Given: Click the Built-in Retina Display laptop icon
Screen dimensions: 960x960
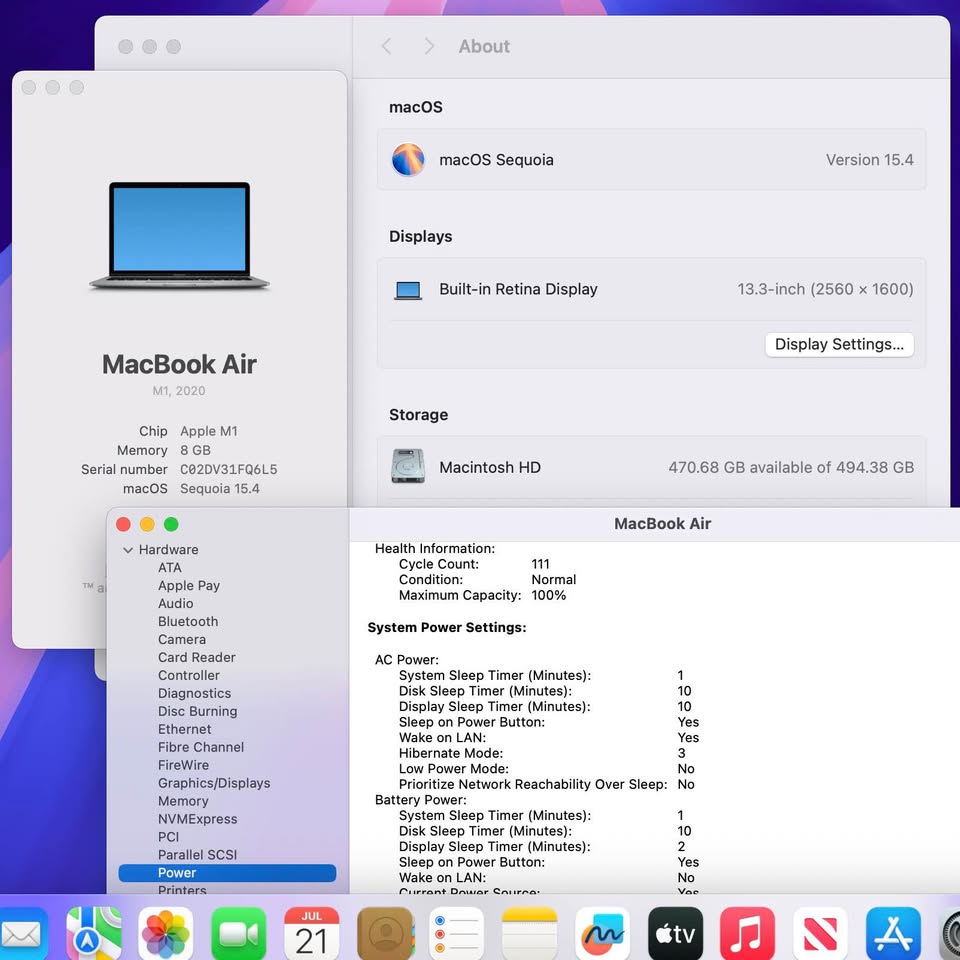Looking at the screenshot, I should 408,290.
